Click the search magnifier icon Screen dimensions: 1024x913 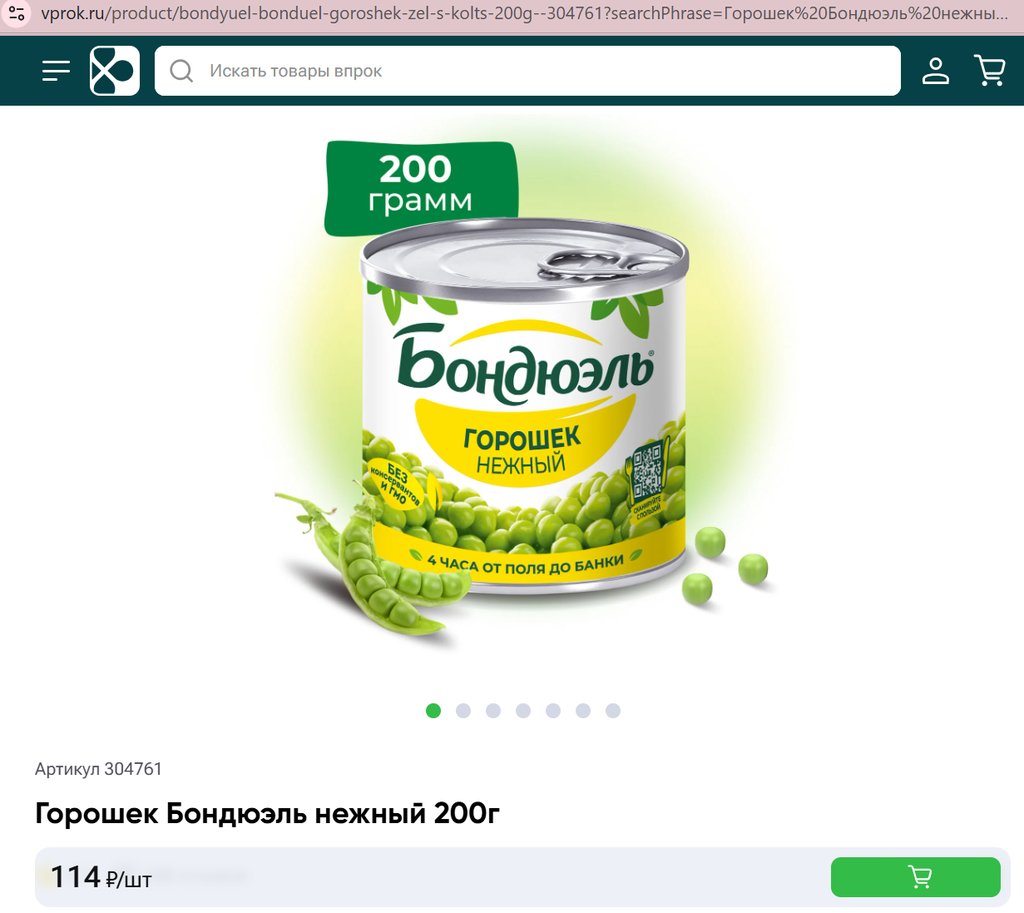181,71
